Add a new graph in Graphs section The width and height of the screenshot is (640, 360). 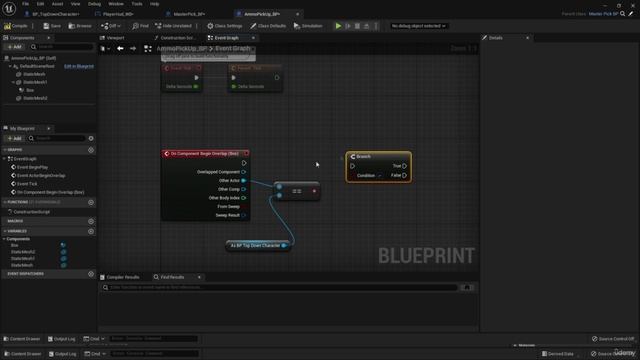pyautogui.click(x=91, y=150)
